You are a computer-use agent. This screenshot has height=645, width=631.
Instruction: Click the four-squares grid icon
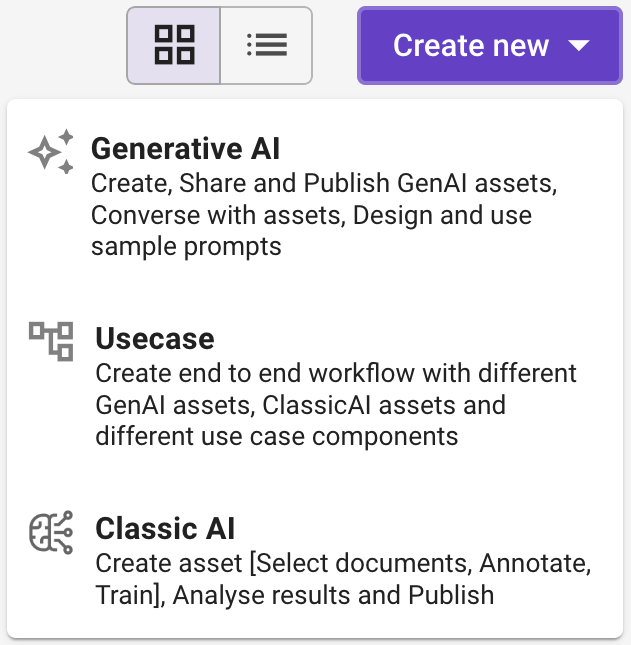click(174, 45)
